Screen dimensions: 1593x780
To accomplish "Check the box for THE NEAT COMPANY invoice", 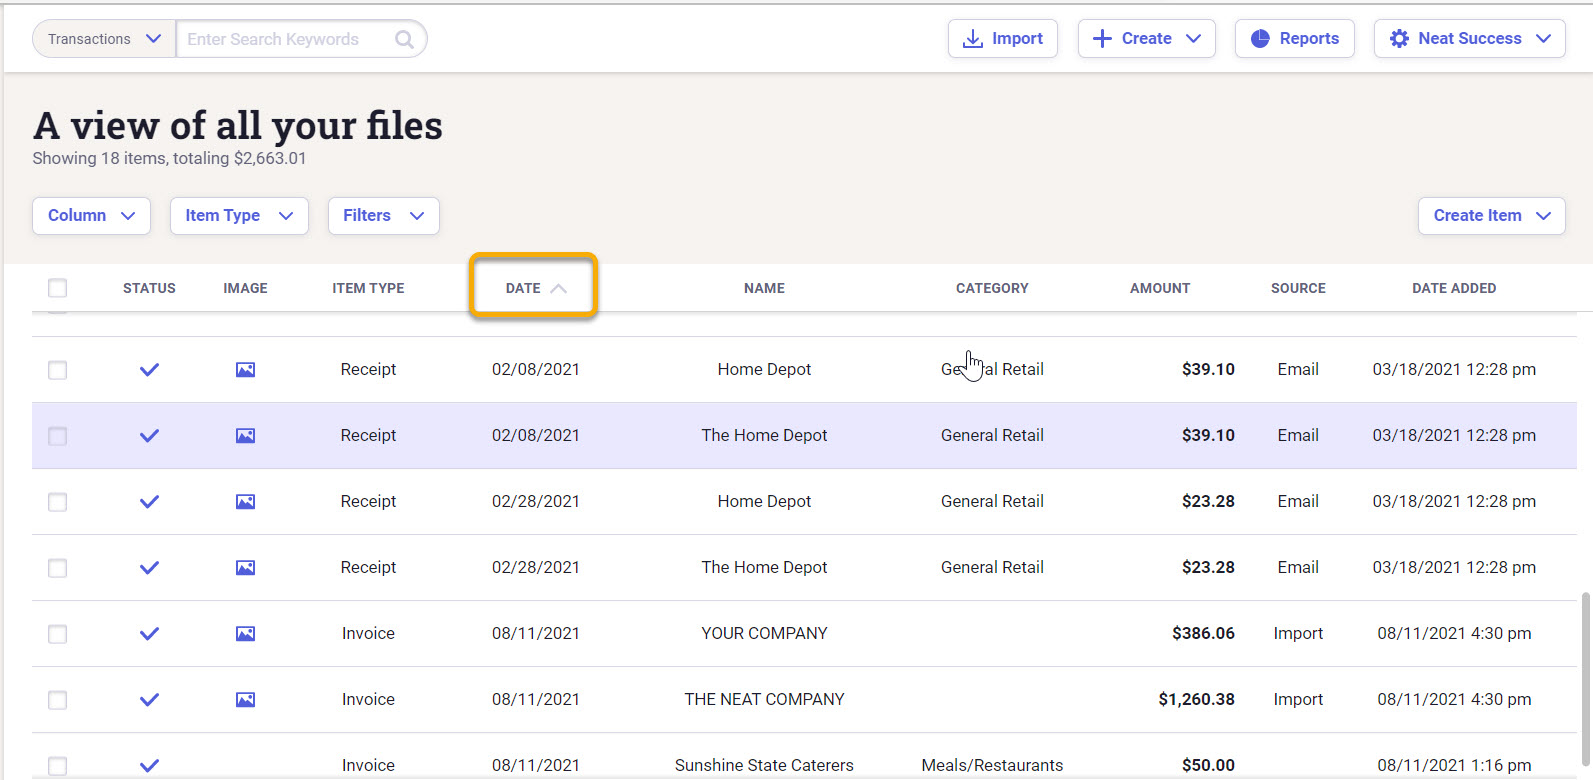I will [x=58, y=700].
